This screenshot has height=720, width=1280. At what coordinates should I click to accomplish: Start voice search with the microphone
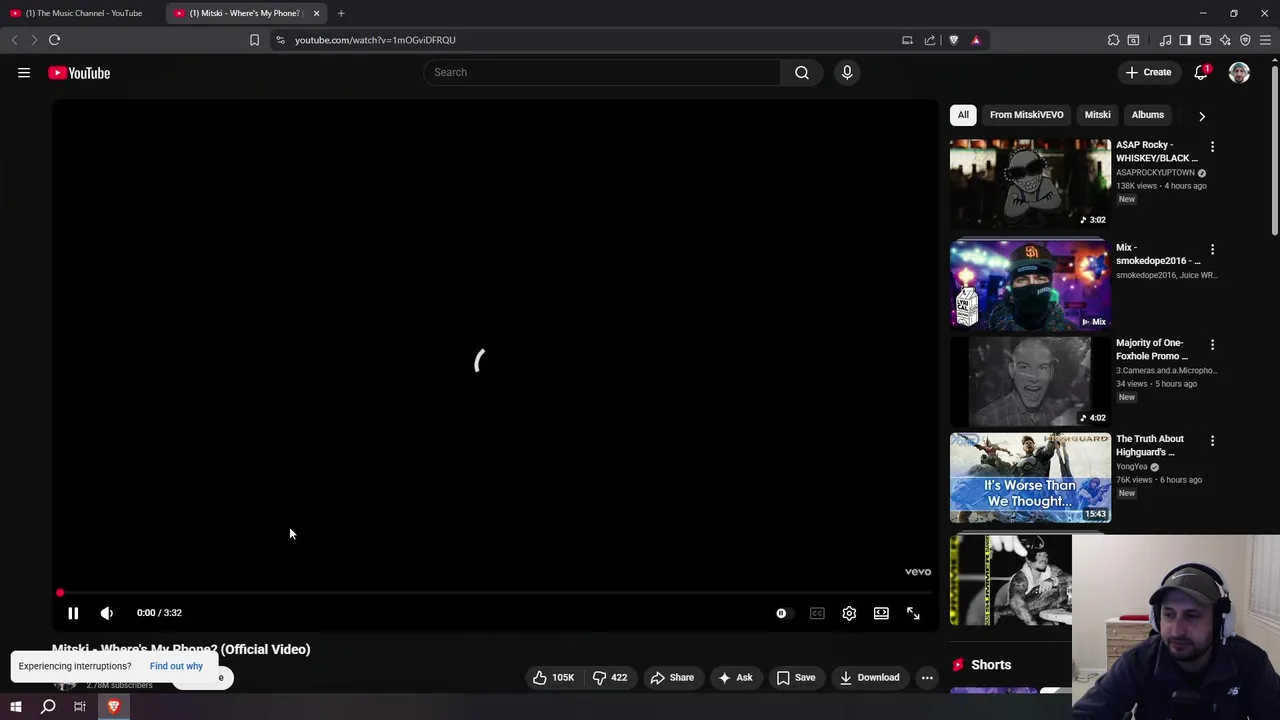tap(847, 72)
